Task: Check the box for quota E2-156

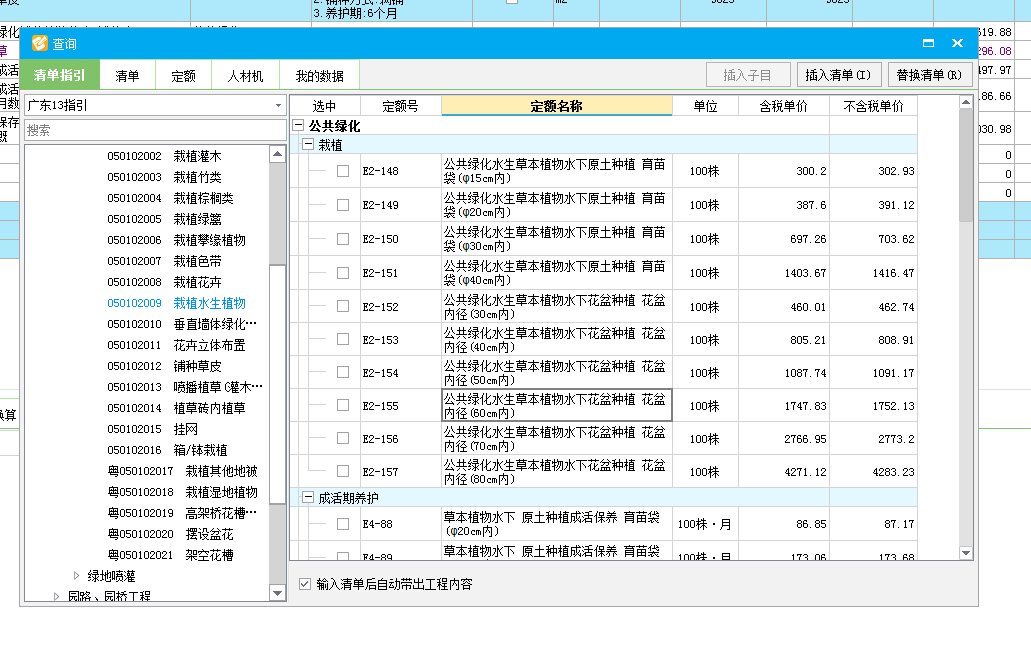Action: point(343,438)
